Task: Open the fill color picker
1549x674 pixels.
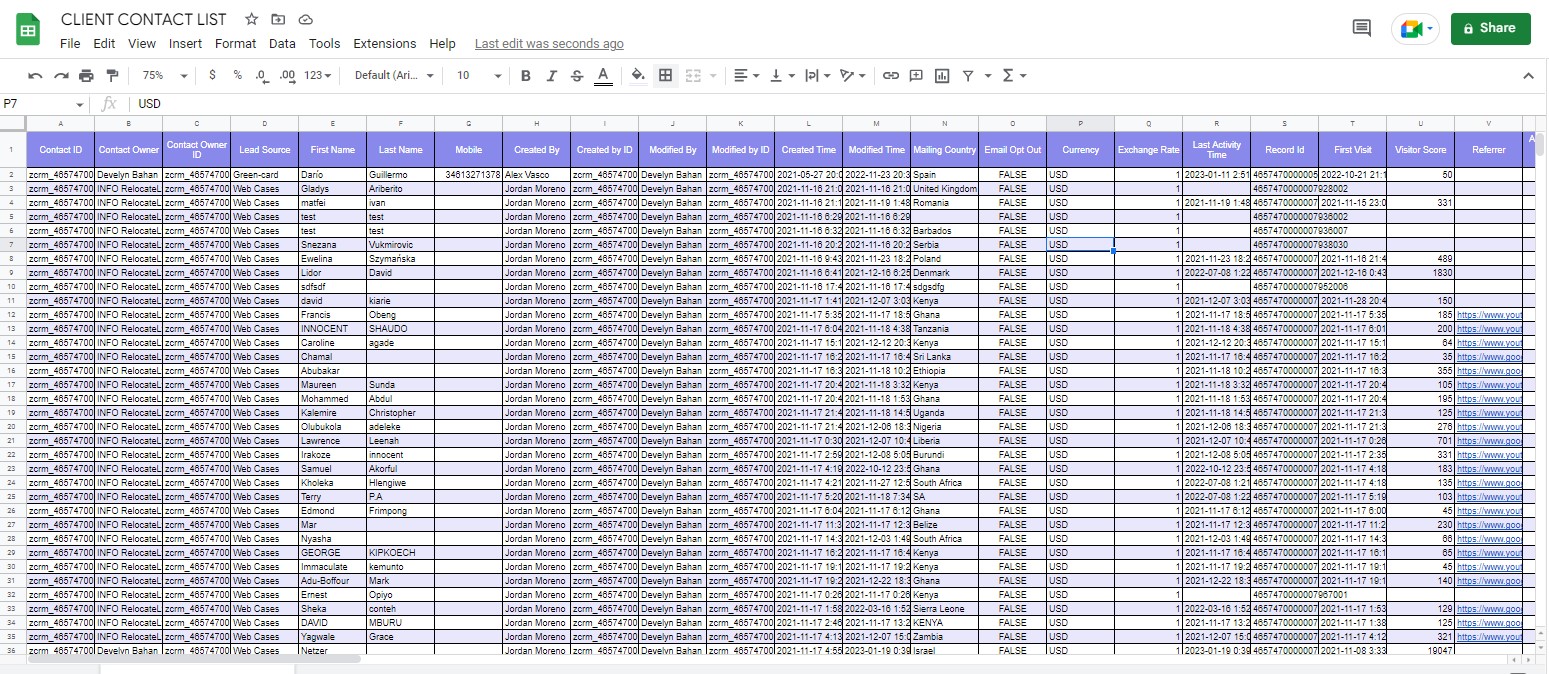Action: pos(638,76)
